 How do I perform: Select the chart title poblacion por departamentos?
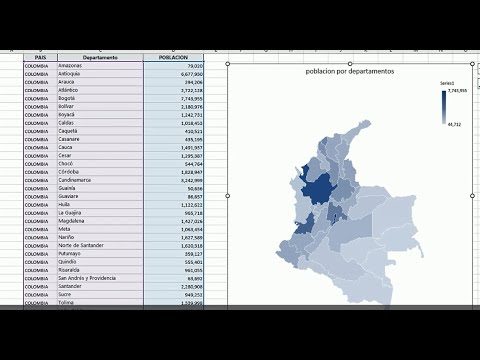pos(350,71)
